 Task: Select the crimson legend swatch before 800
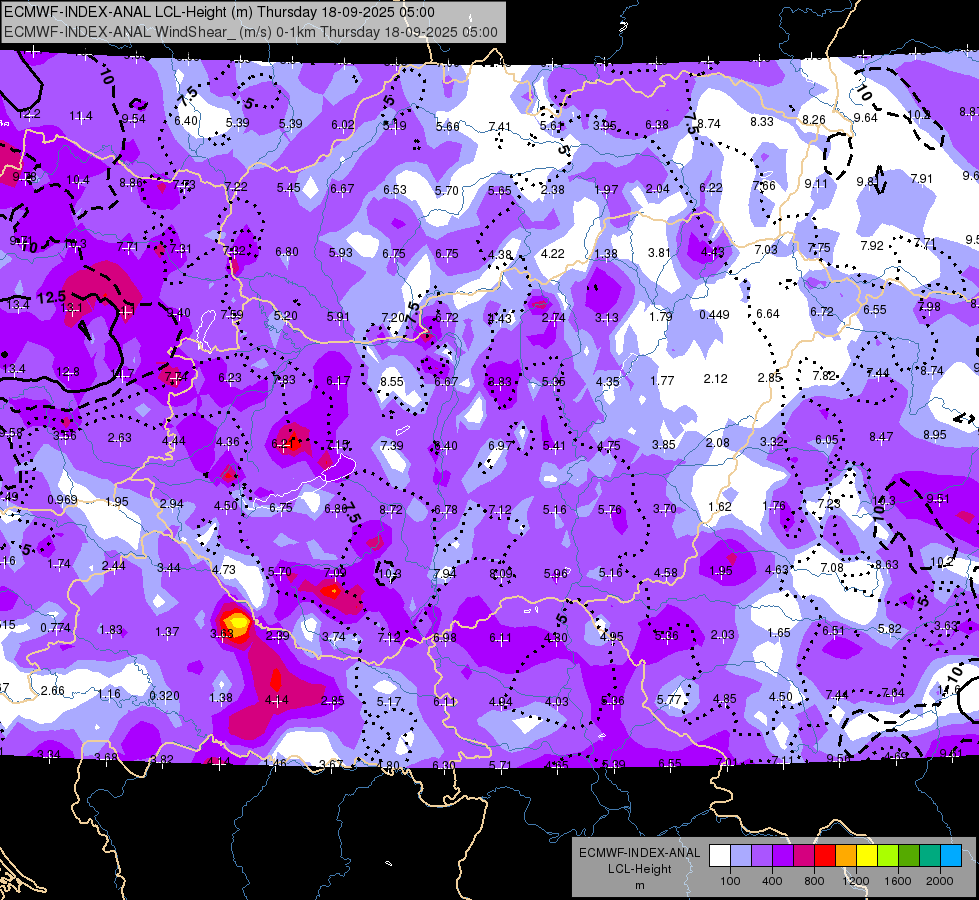click(804, 855)
